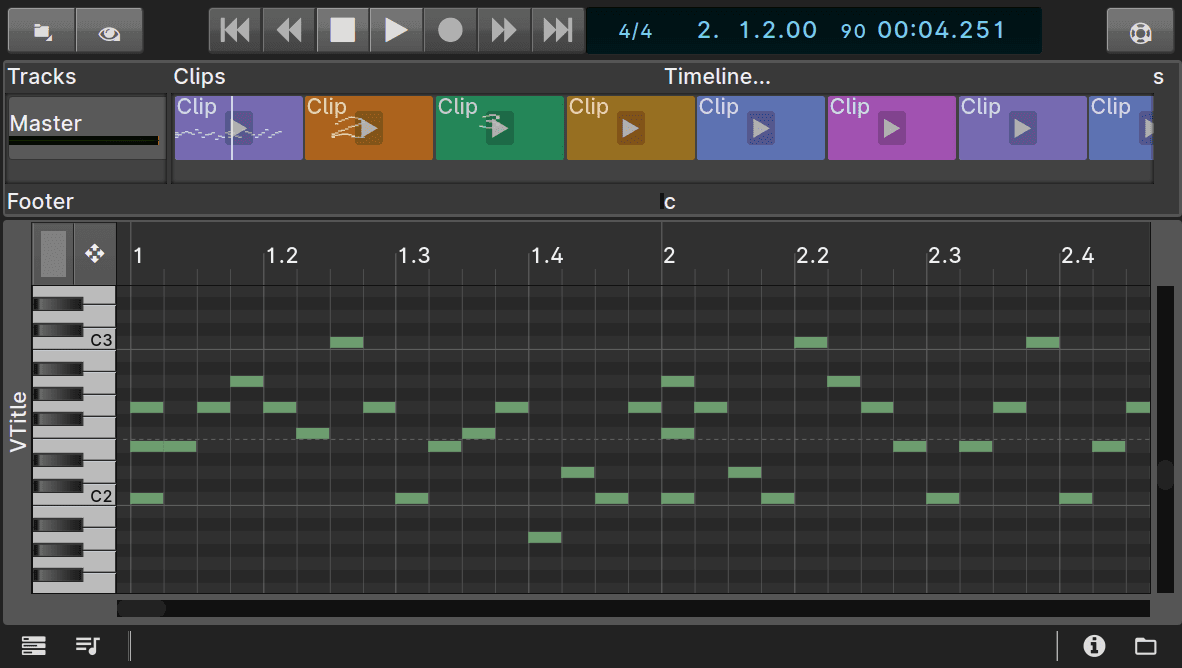Image resolution: width=1182 pixels, height=668 pixels.
Task: Select the tempo value 90
Action: tap(852, 31)
